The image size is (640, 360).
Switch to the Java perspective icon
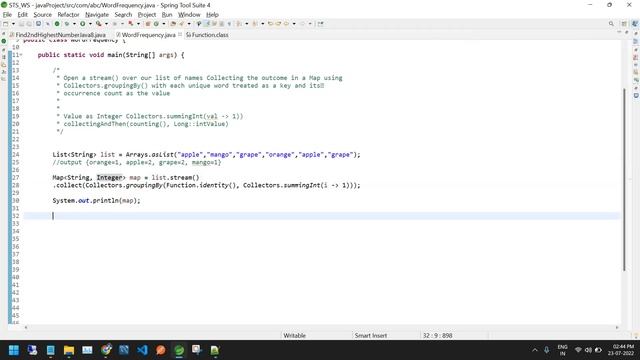(635, 24)
